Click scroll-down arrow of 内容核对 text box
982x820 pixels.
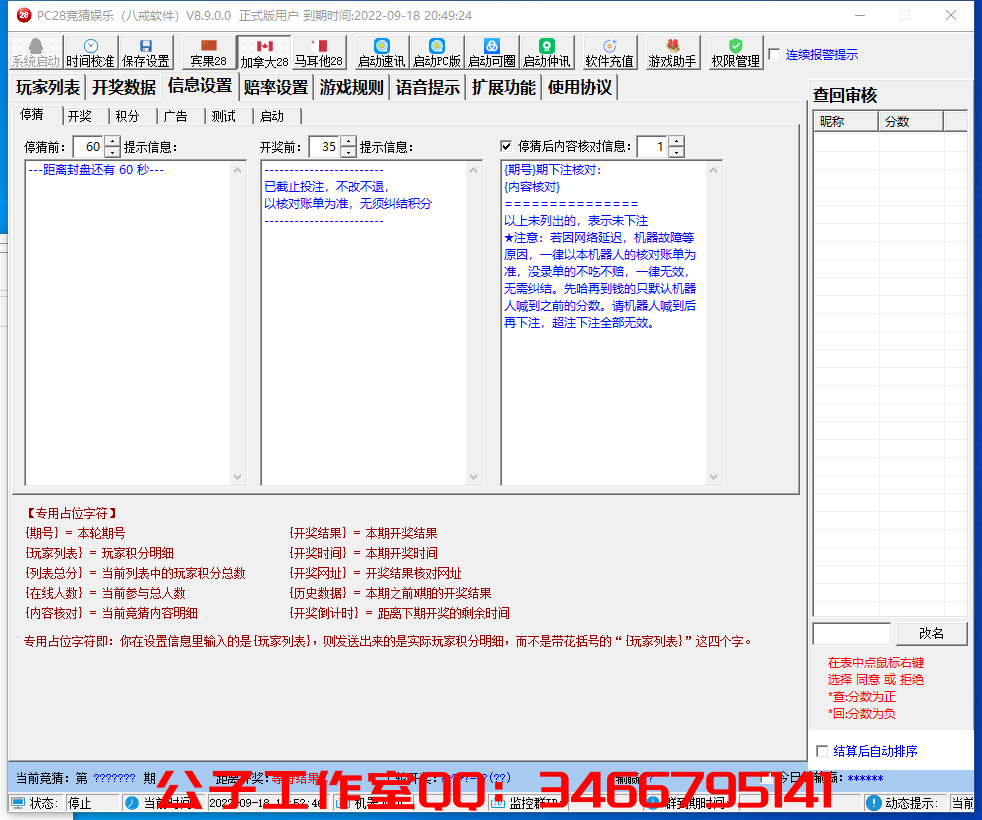[x=713, y=476]
